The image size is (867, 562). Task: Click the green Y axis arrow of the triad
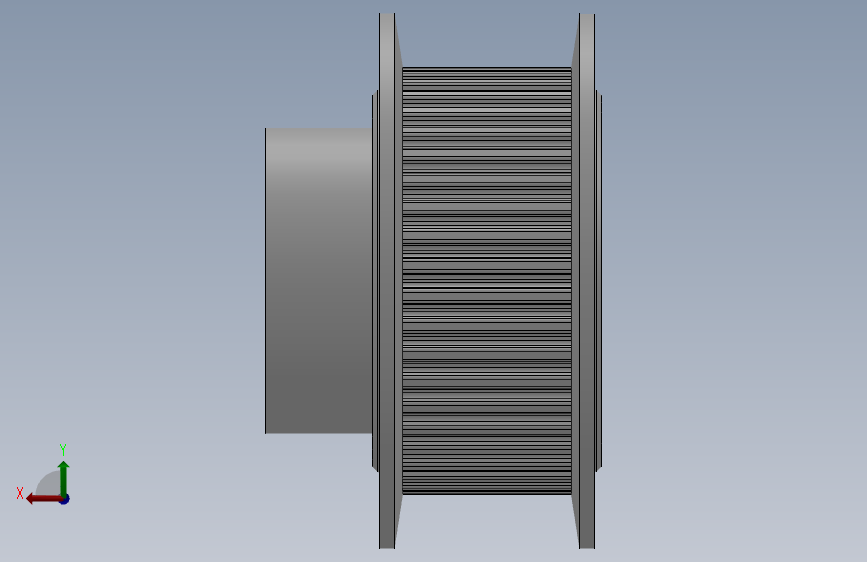tap(64, 478)
